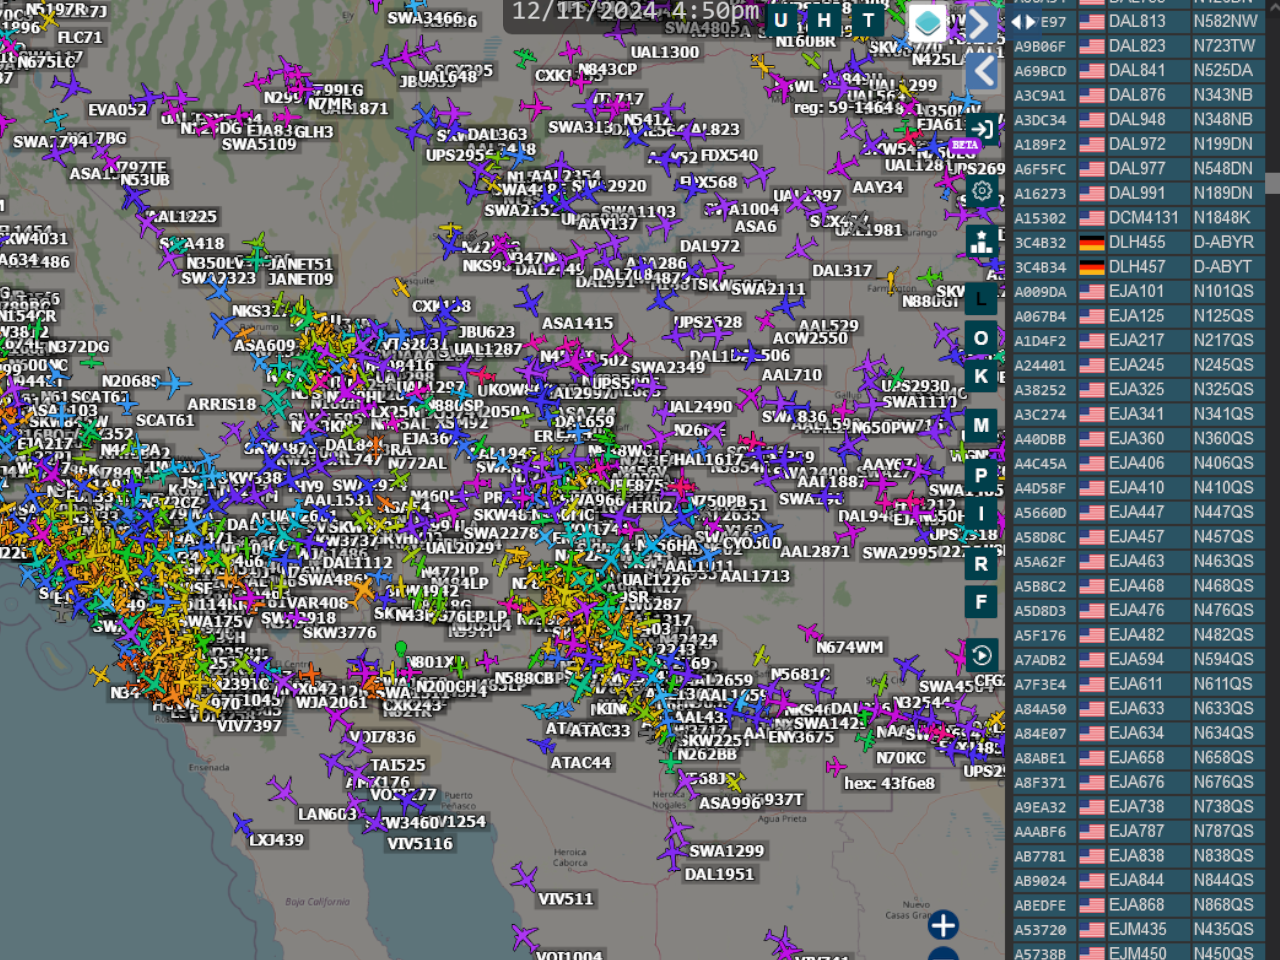Click the DAL317 label on the map

tap(842, 271)
